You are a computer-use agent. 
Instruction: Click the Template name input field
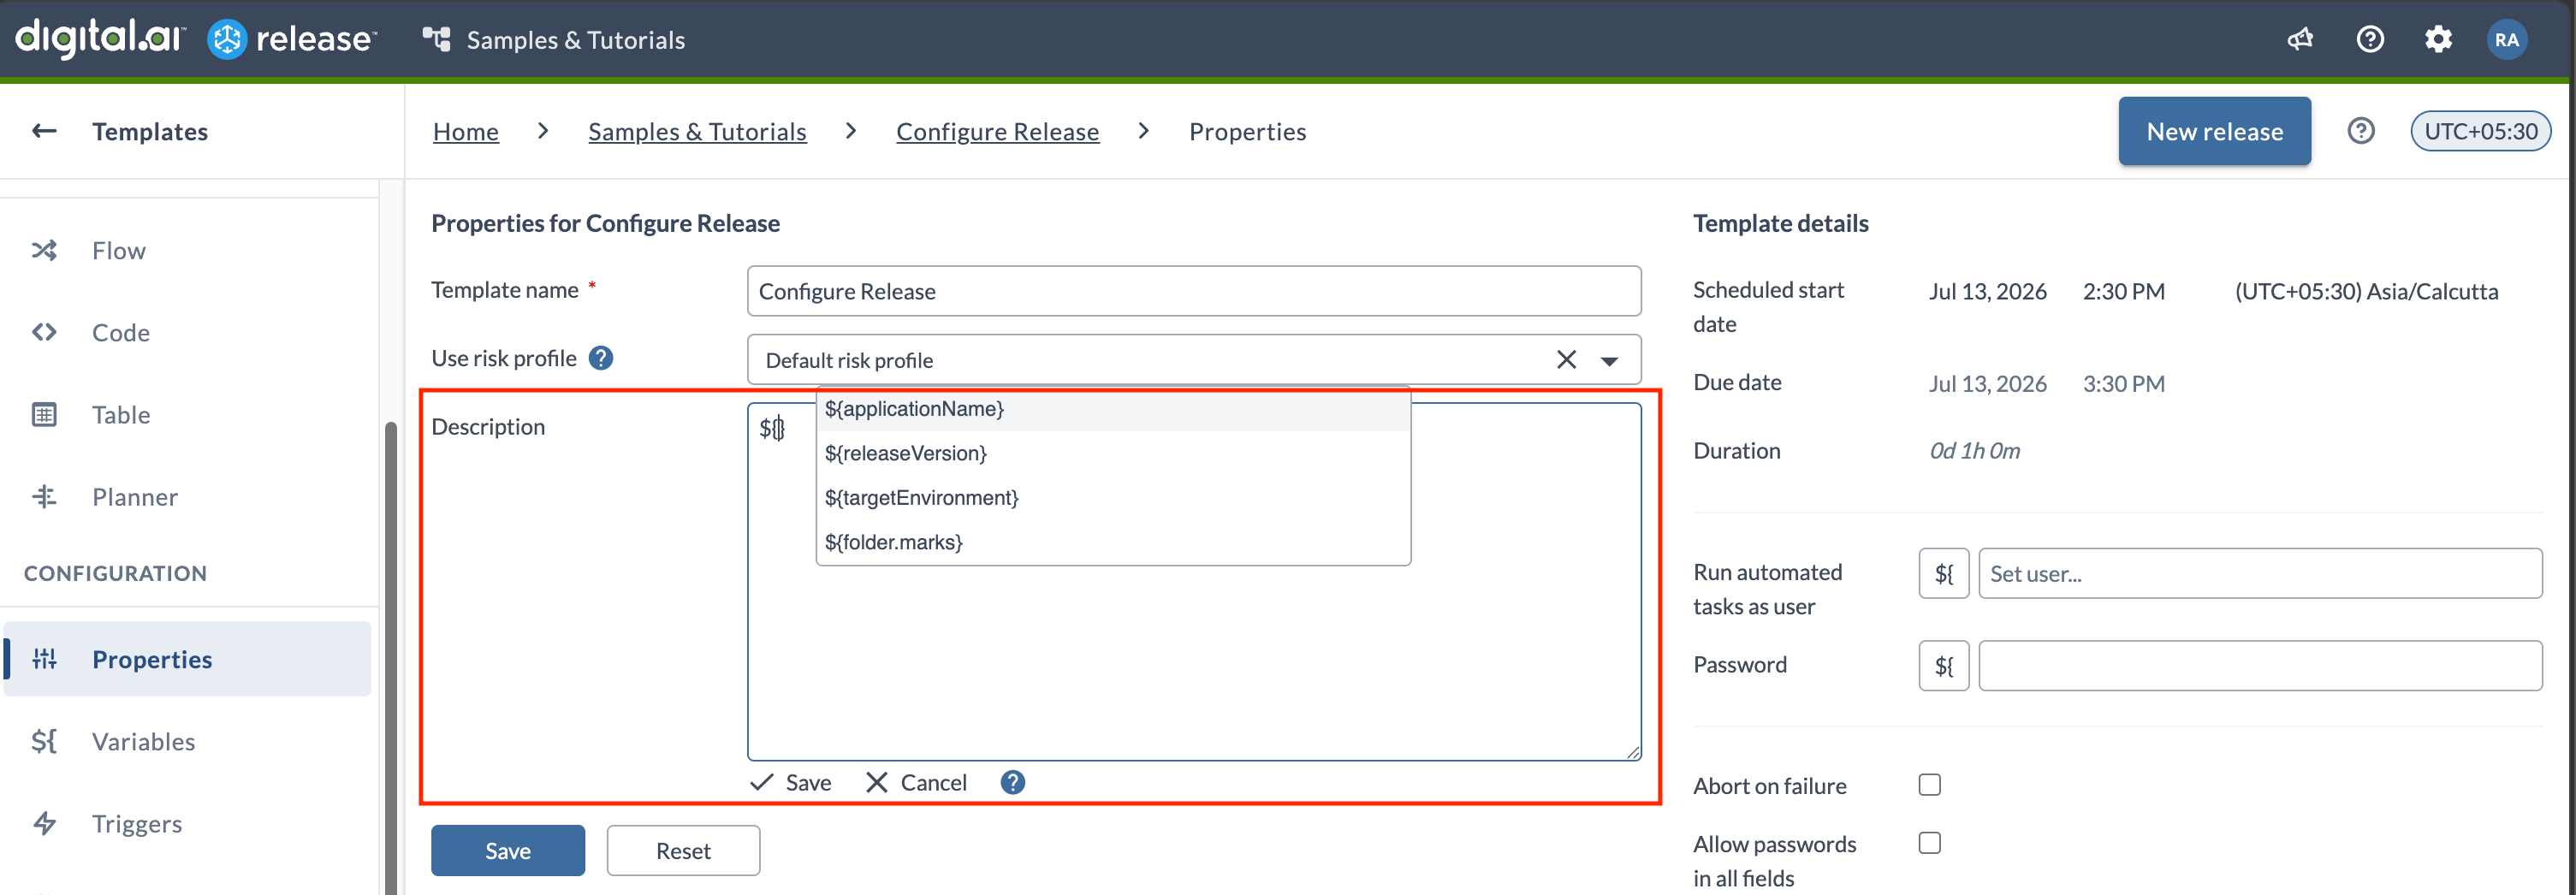click(1194, 291)
